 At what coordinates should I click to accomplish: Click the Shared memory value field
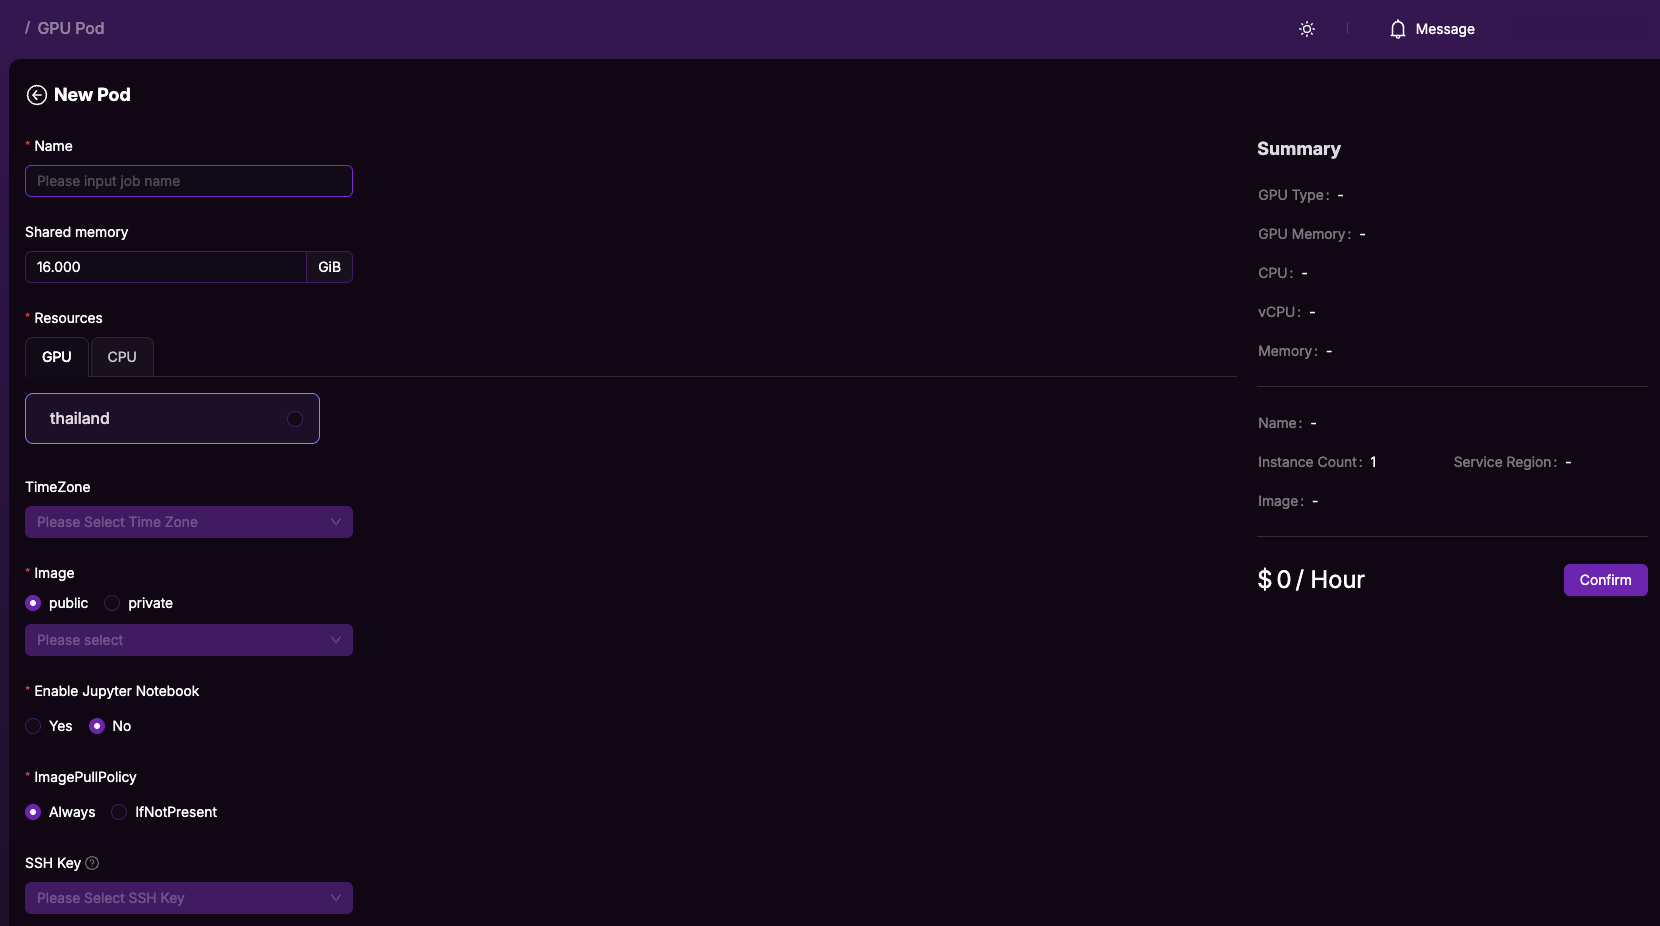point(165,267)
